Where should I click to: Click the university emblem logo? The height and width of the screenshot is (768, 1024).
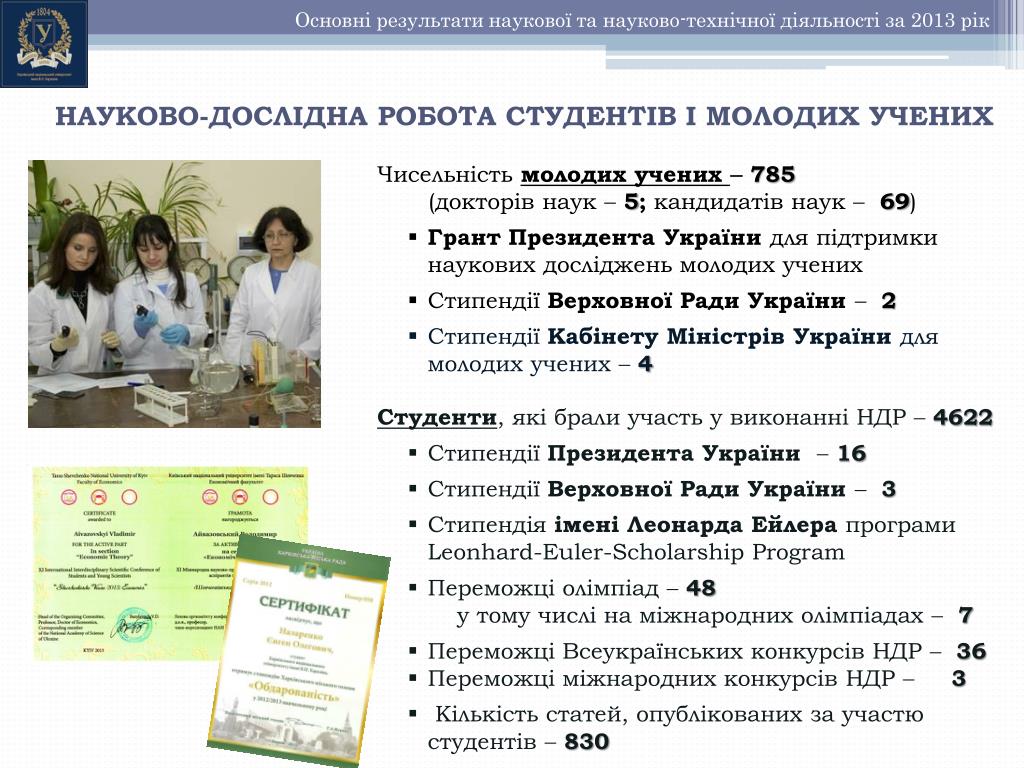point(44,44)
